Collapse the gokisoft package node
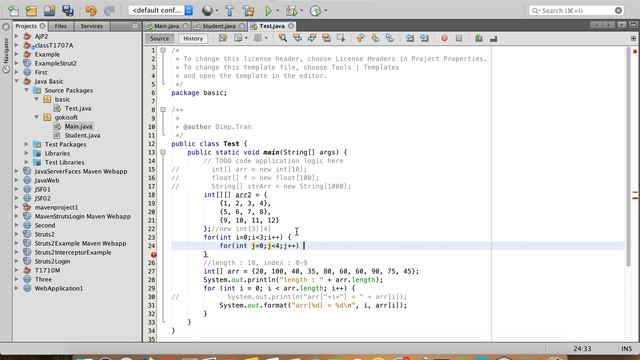The width and height of the screenshot is (640, 360). click(37, 117)
